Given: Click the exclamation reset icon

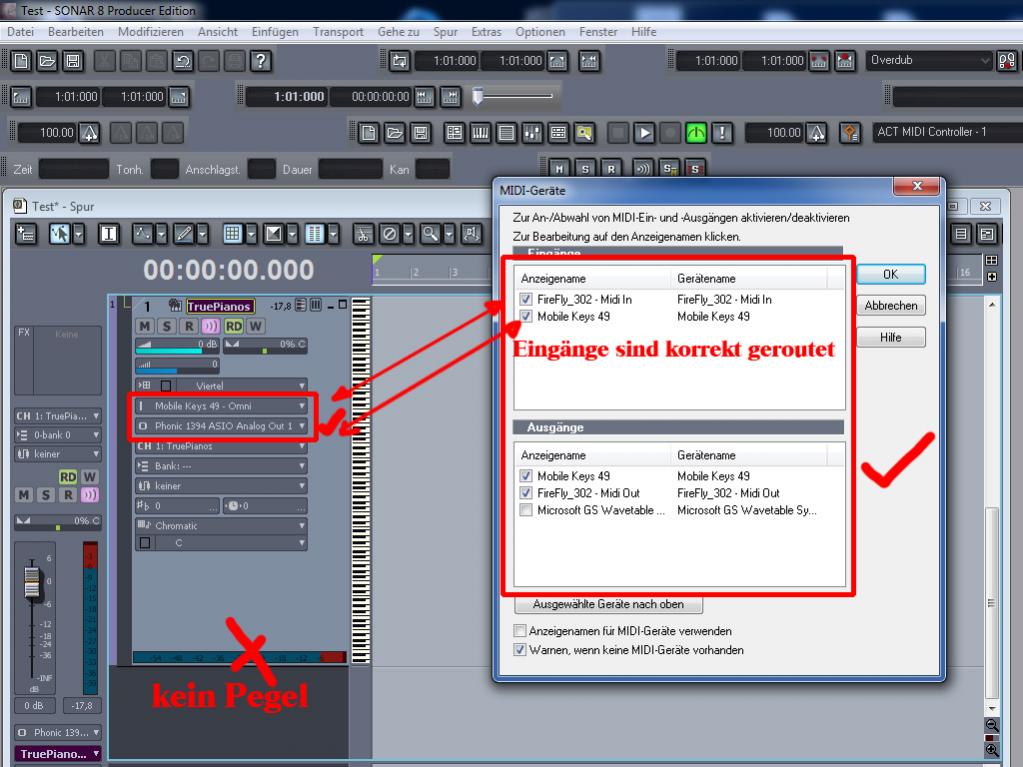Looking at the screenshot, I should coord(722,133).
